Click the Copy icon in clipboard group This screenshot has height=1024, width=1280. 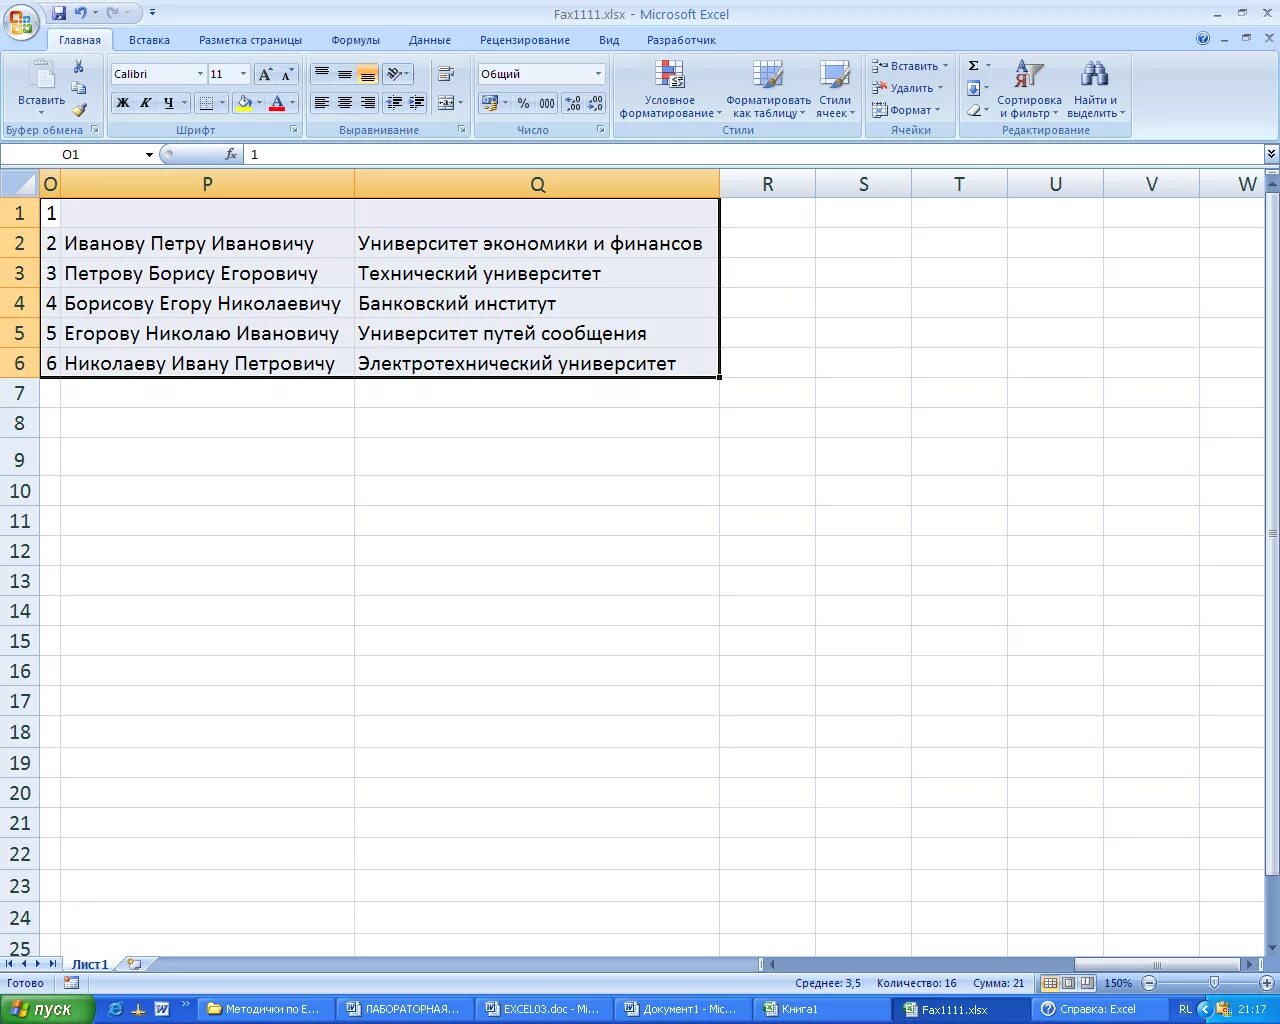(x=79, y=88)
